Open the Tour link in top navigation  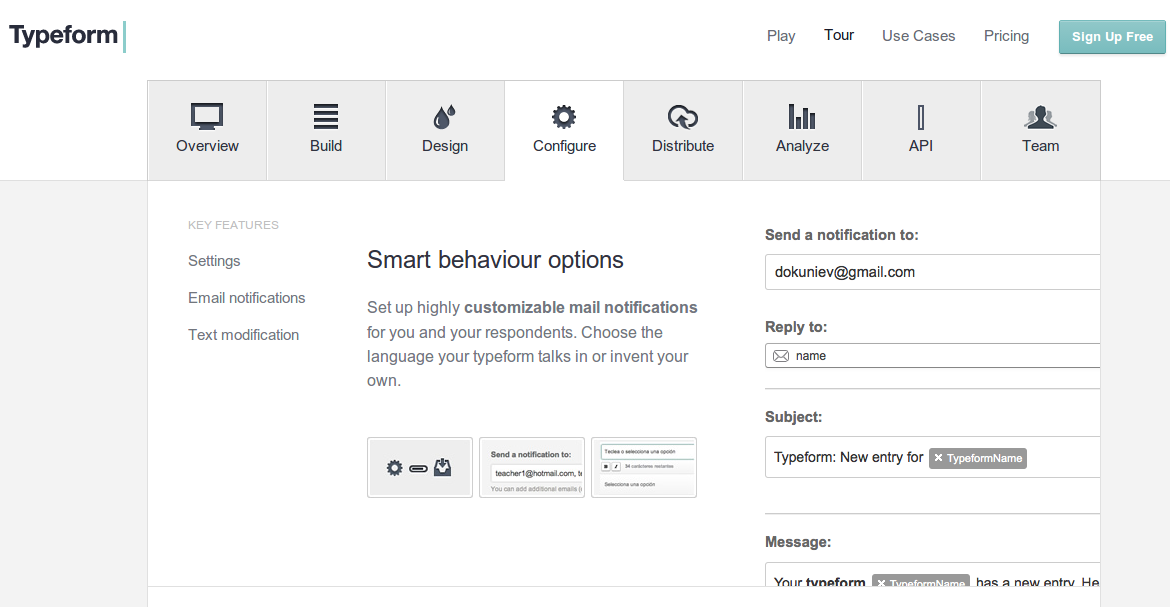click(x=839, y=35)
